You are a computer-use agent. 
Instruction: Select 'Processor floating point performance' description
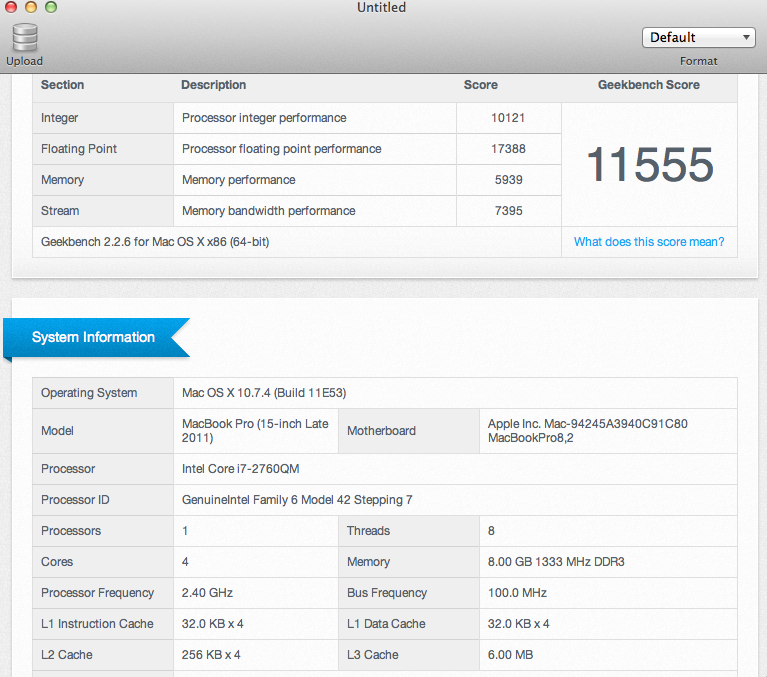tap(282, 149)
